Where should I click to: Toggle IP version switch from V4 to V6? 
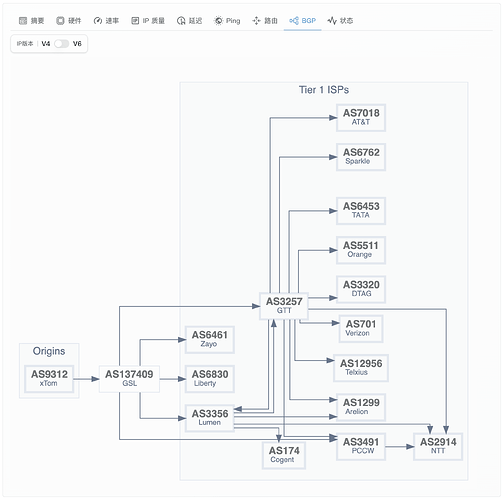(61, 44)
